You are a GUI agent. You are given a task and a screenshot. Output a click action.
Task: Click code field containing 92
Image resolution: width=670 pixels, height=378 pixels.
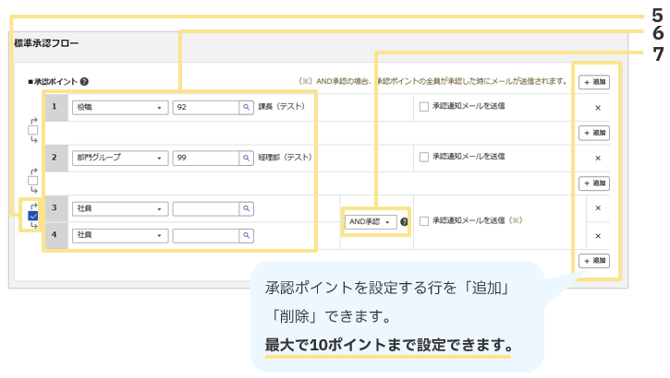point(206,107)
